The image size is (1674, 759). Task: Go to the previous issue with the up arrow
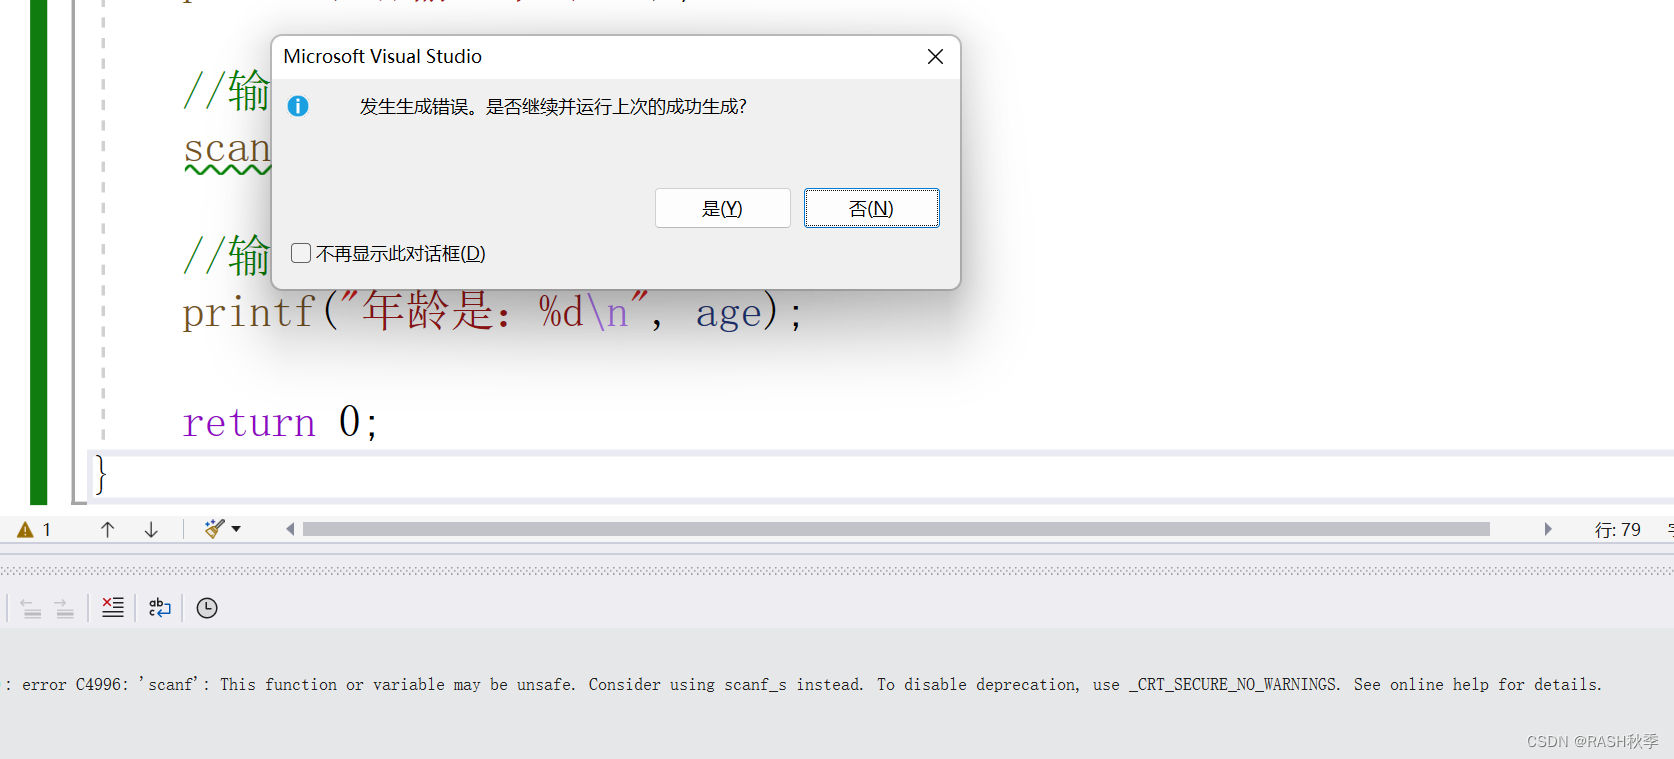(x=107, y=530)
